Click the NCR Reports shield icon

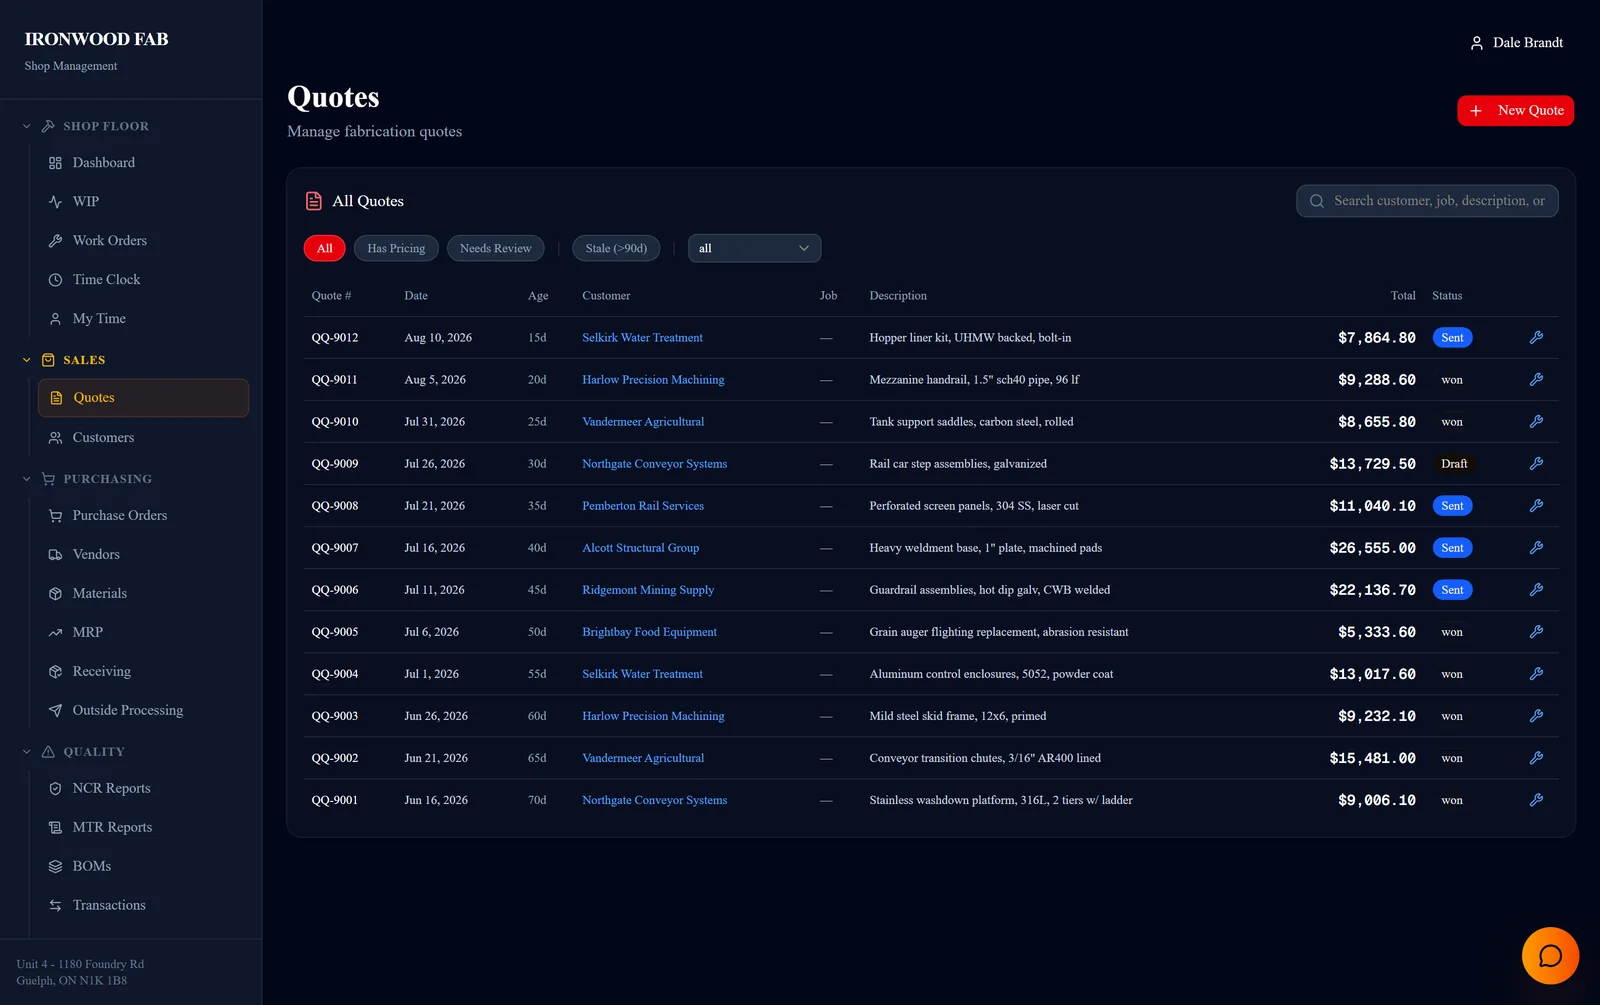pos(55,789)
